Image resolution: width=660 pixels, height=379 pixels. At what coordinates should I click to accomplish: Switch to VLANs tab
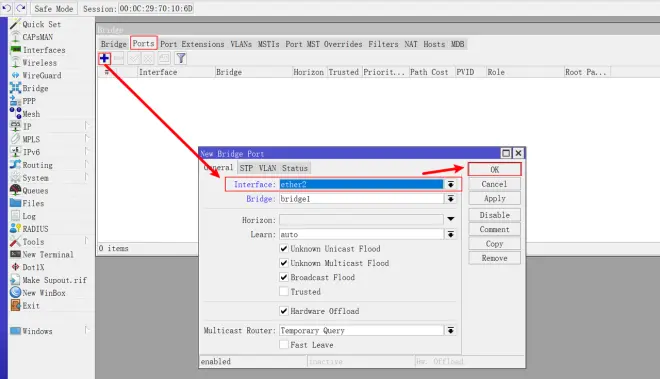(241, 44)
